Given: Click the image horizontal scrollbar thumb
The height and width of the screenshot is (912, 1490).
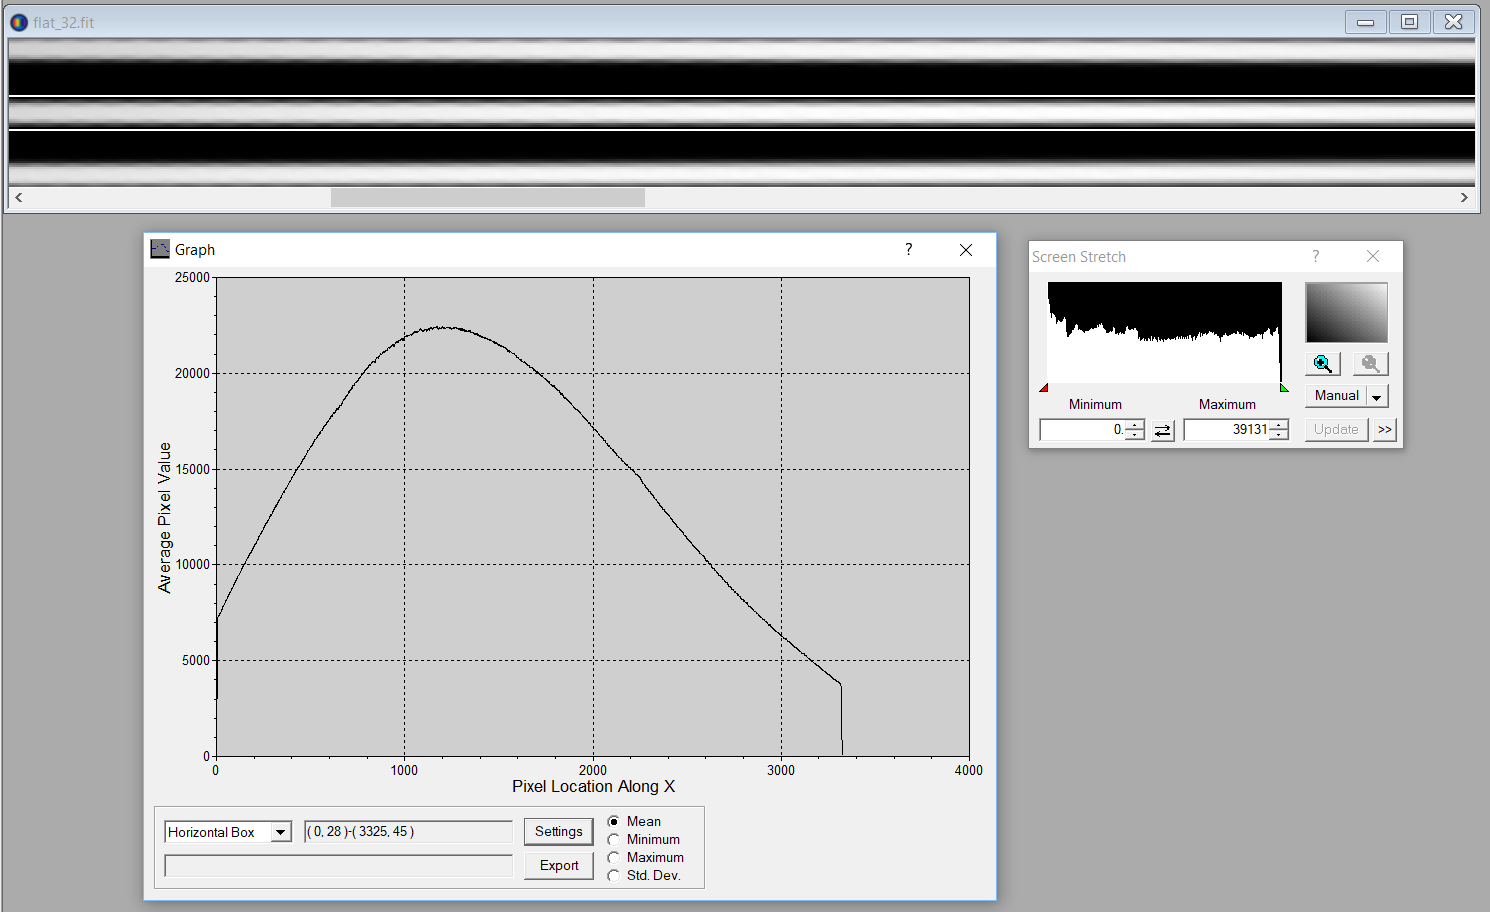Looking at the screenshot, I should [x=487, y=198].
